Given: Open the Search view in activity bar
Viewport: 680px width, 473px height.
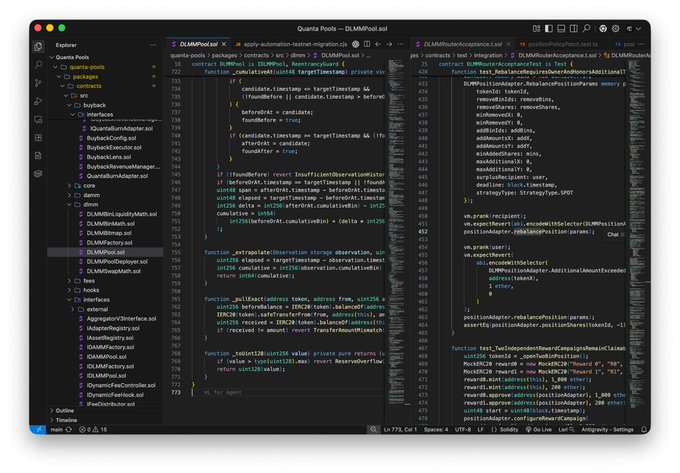Looking at the screenshot, I should coord(38,65).
